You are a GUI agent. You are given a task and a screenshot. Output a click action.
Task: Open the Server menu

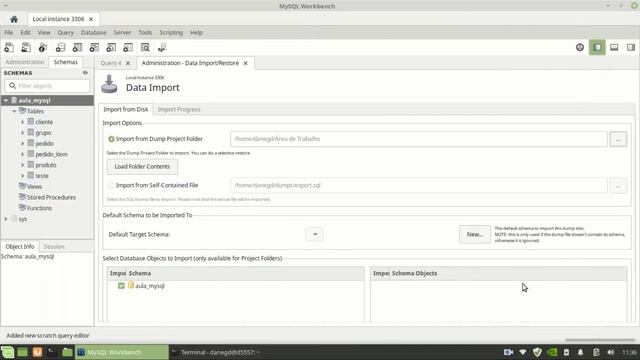tap(122, 33)
